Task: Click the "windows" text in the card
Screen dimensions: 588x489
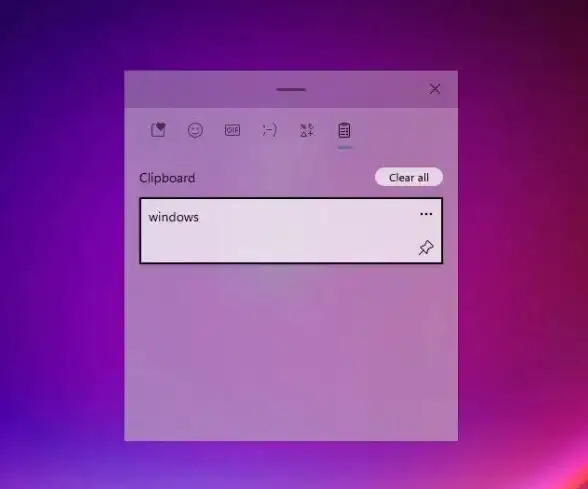Action: click(174, 217)
